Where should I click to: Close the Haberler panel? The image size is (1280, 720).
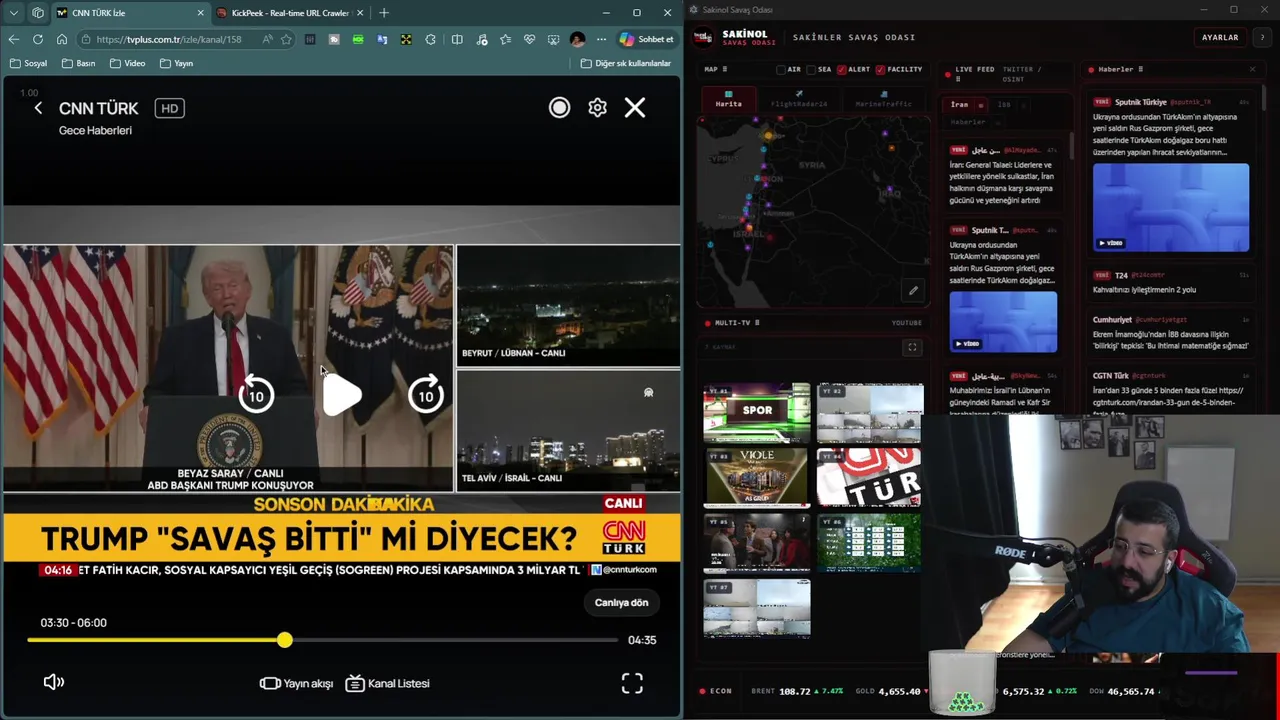1252,69
